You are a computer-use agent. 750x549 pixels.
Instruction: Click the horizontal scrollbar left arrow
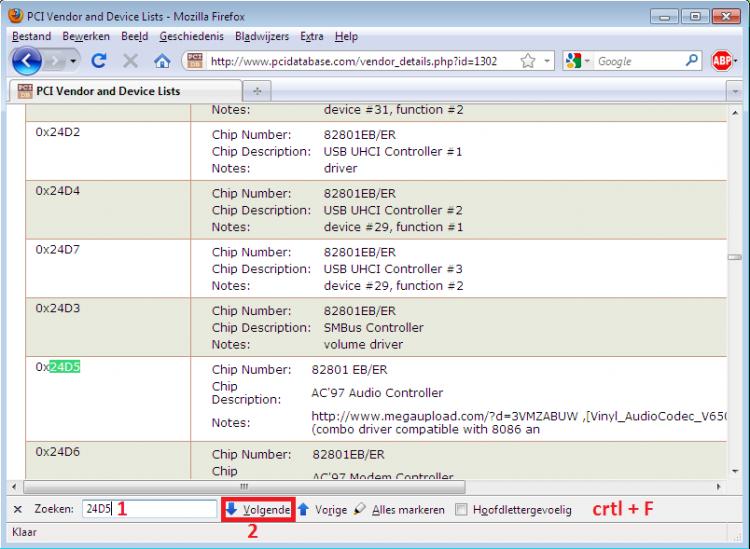tap(14, 487)
